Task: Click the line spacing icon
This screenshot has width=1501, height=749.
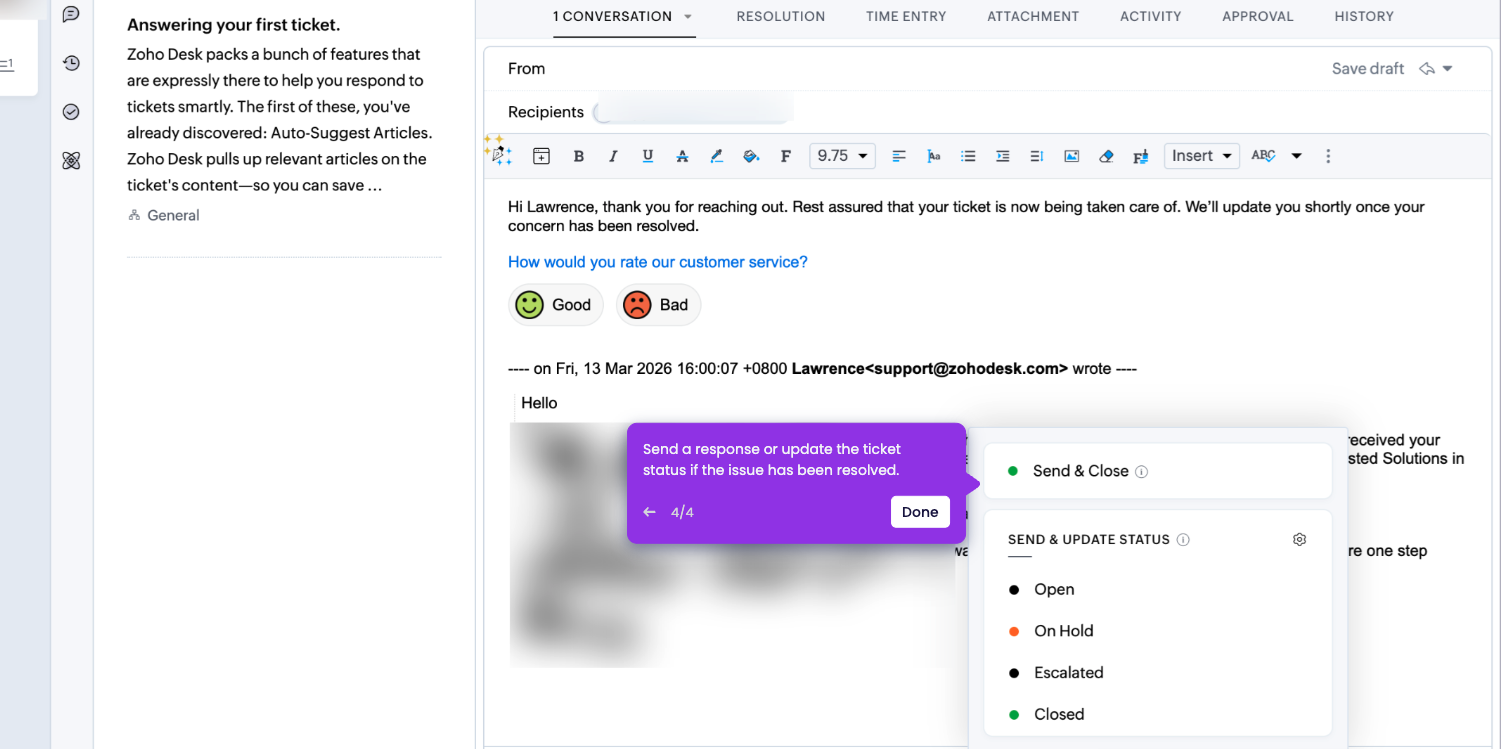Action: coord(1037,156)
